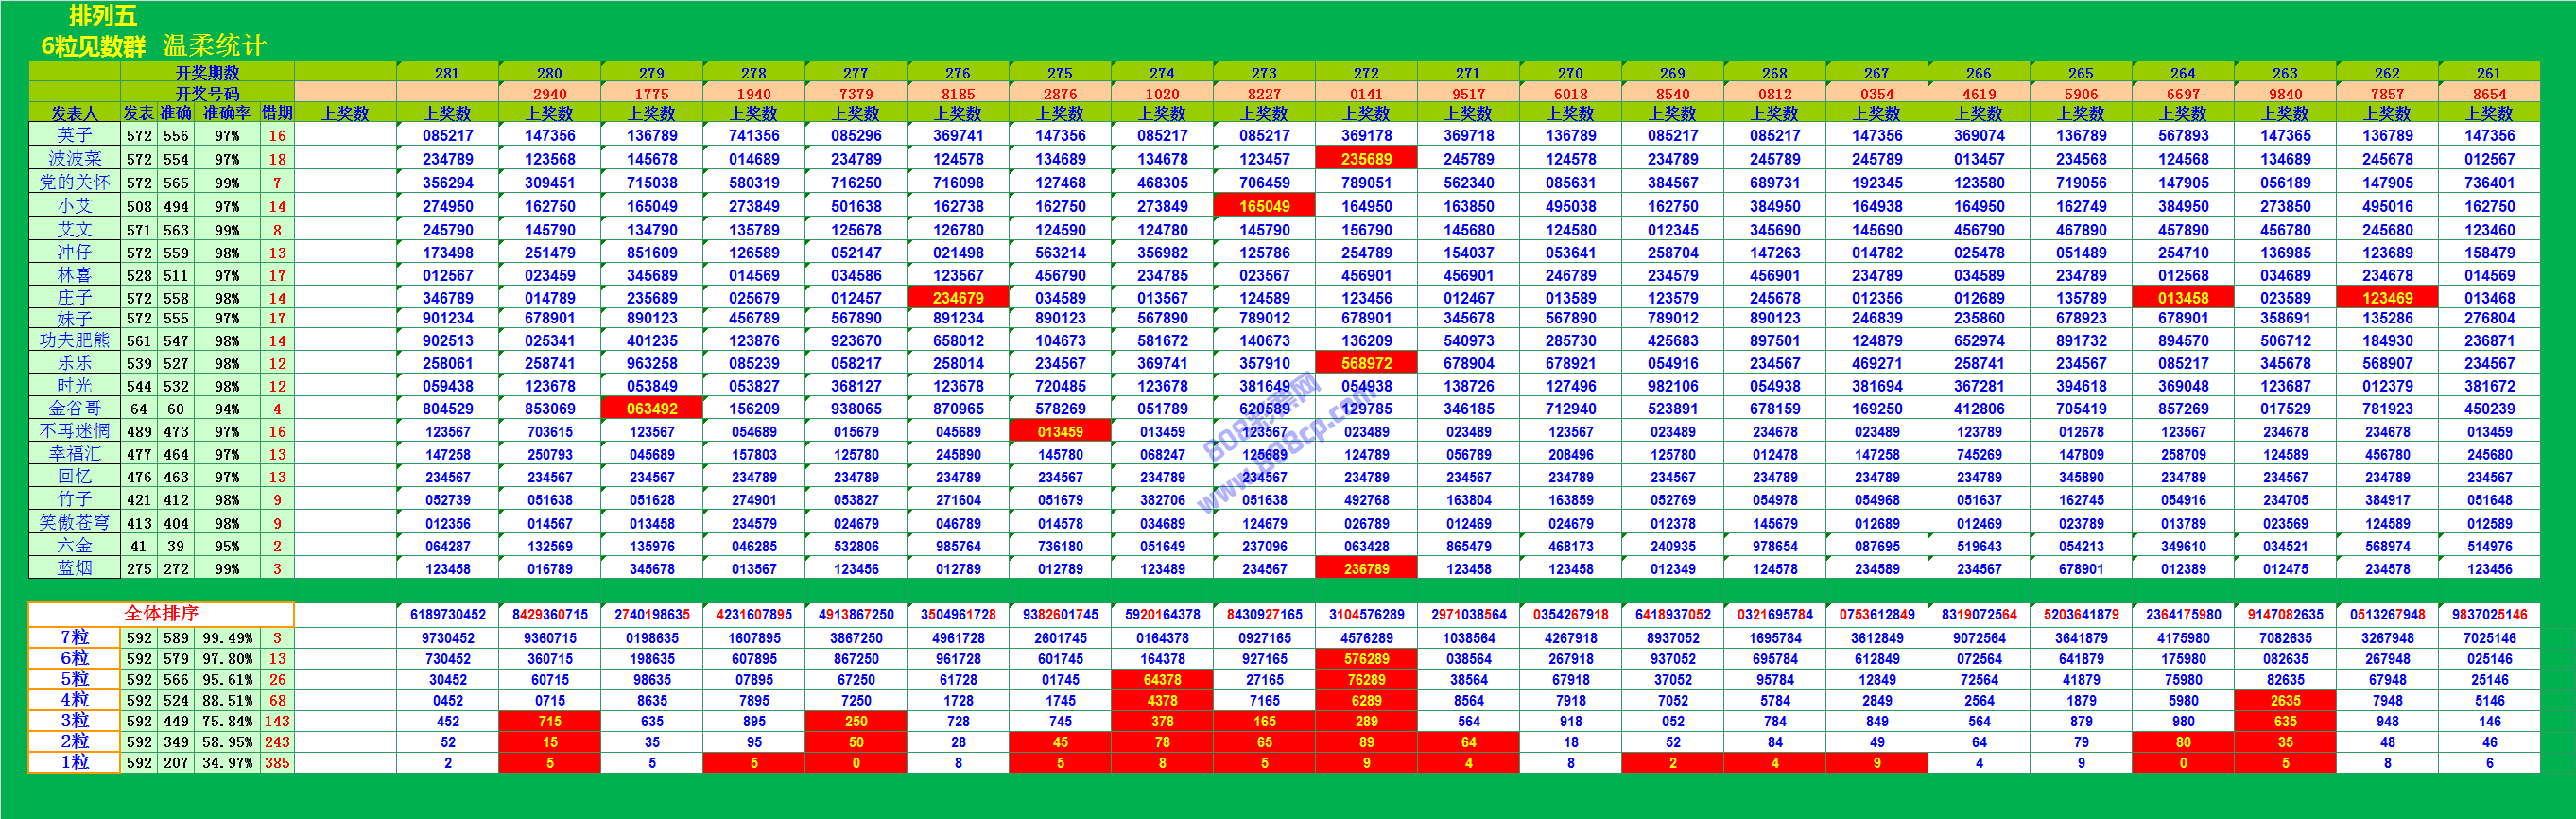
Task: Select the period 281 column header
Action: point(447,73)
